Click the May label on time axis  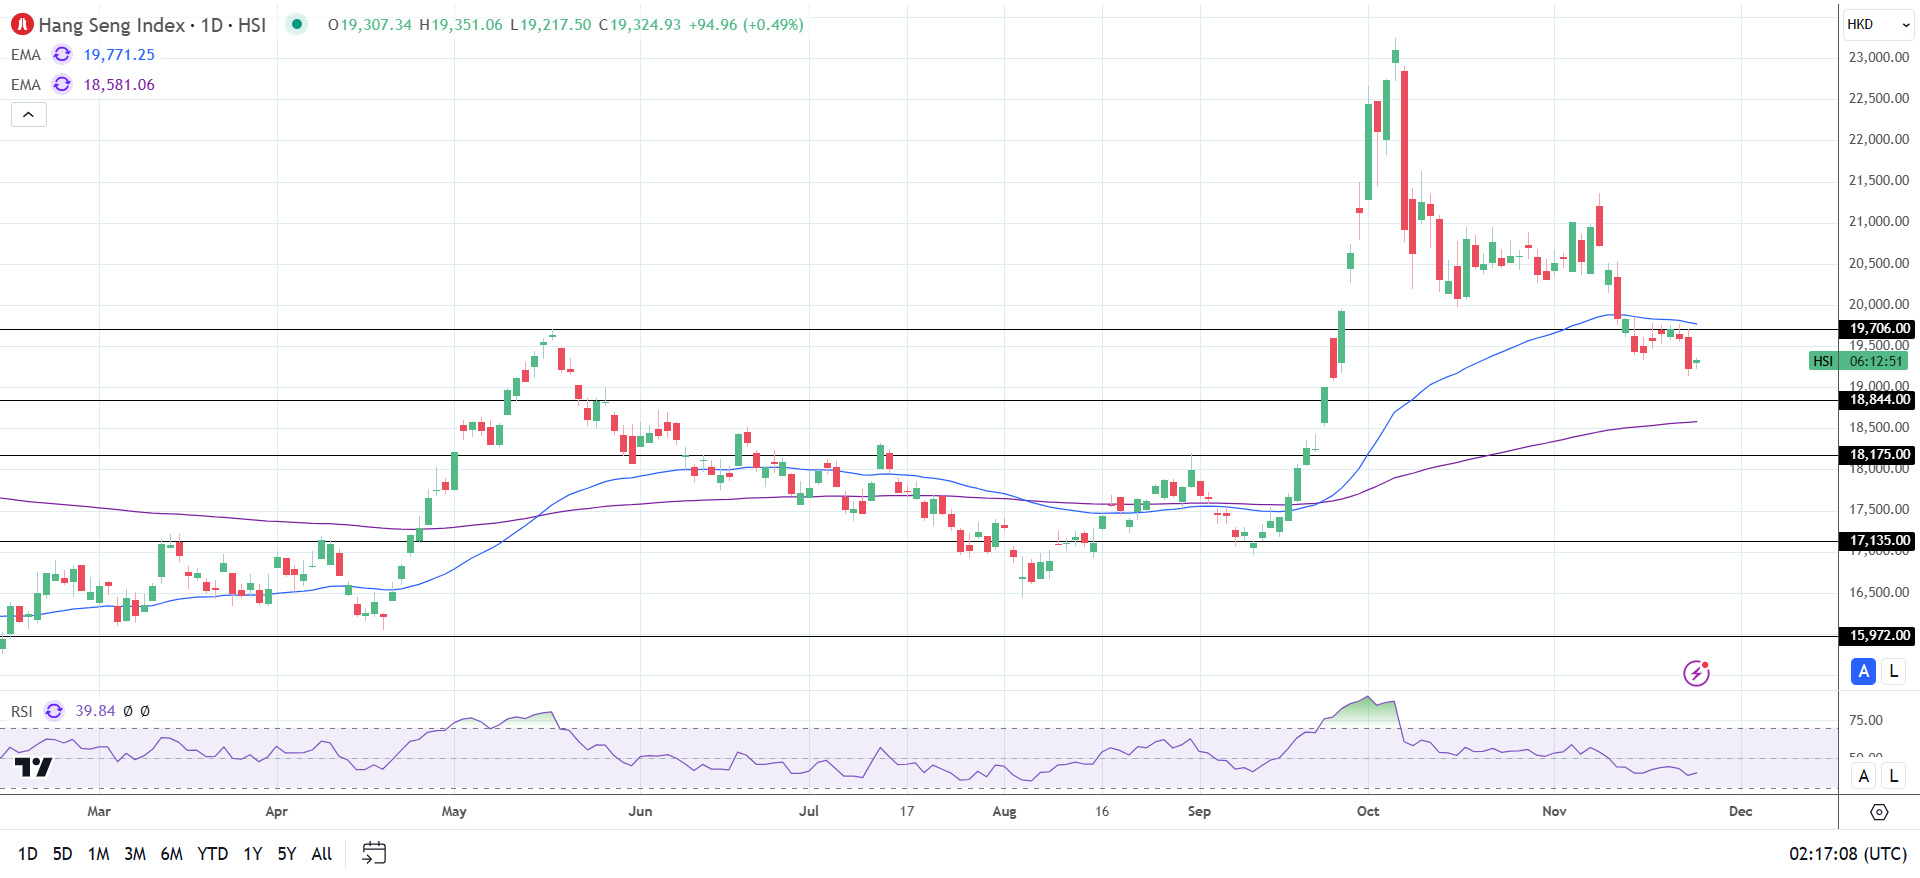click(454, 811)
